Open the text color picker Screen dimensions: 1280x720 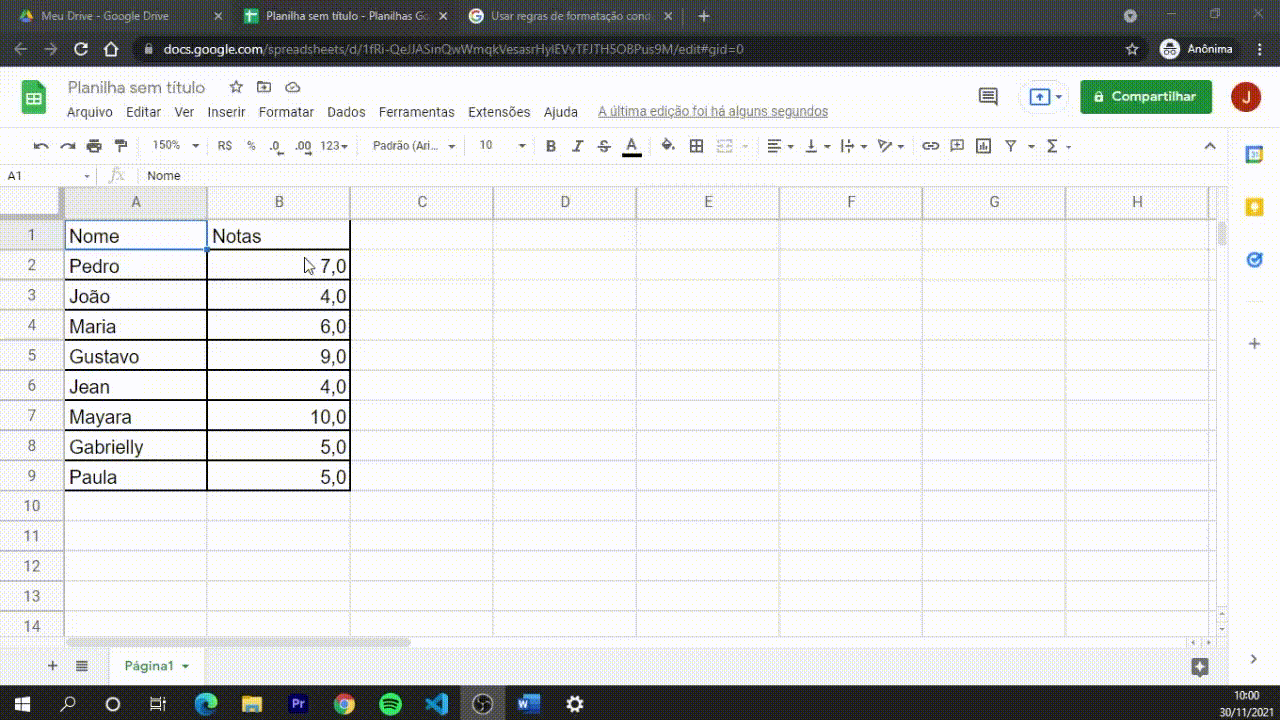click(x=631, y=146)
